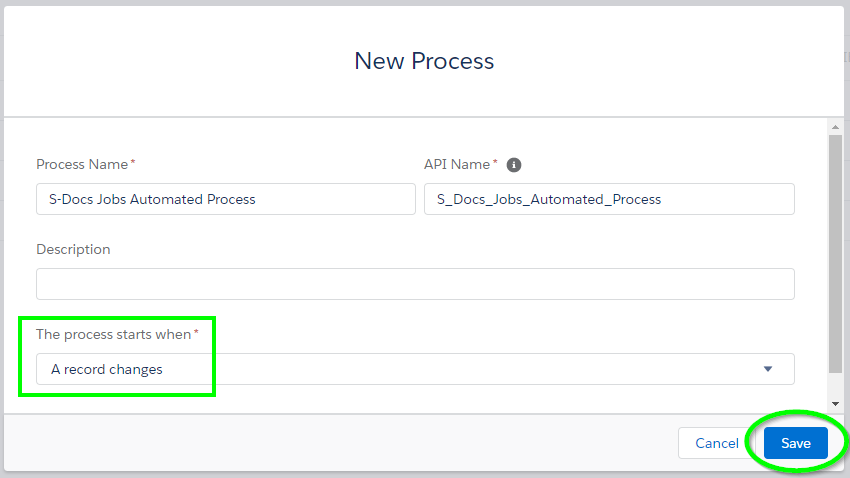Click the info icon beside API Name
The width and height of the screenshot is (850, 478).
coord(513,165)
